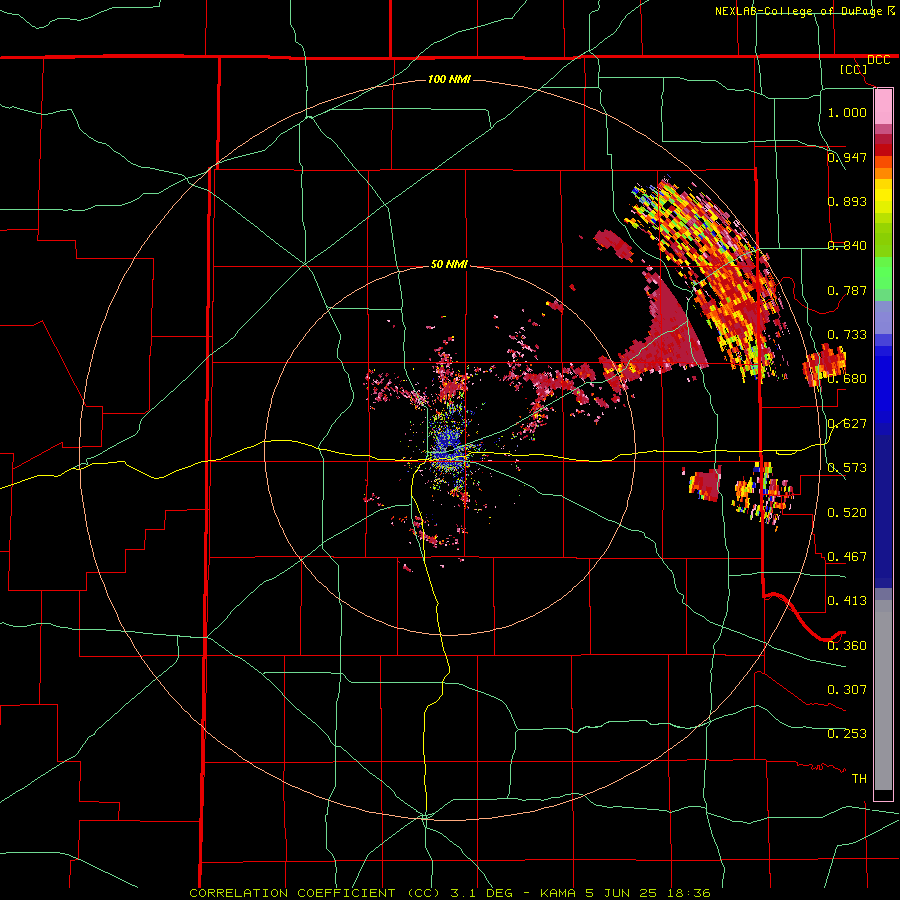Click the 0.573 legend value
This screenshot has height=900, width=900.
click(847, 468)
